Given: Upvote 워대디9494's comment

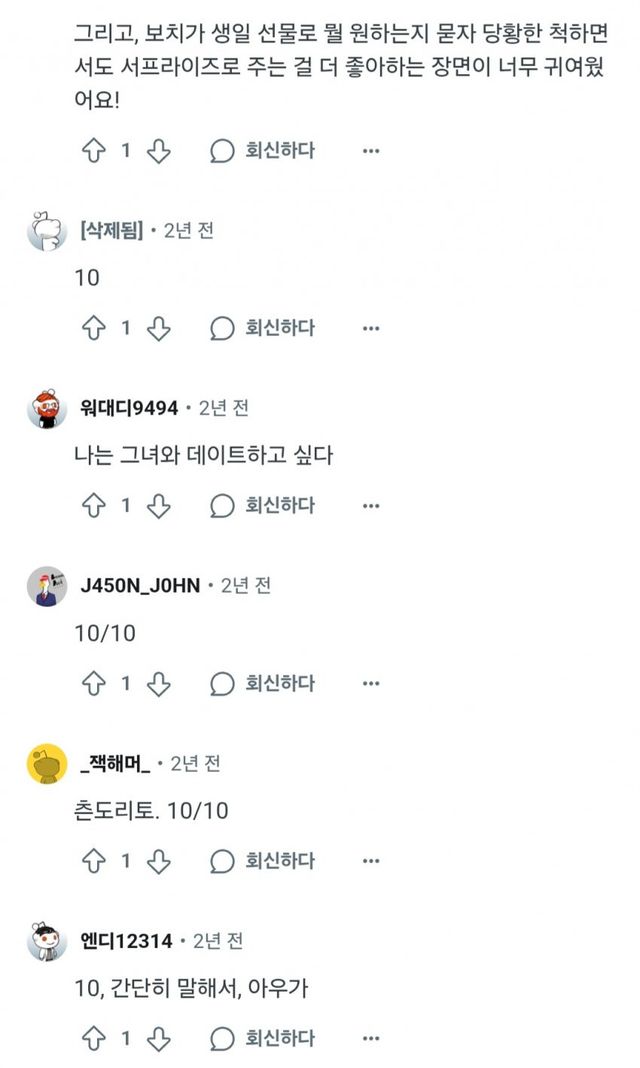Looking at the screenshot, I should point(94,506).
